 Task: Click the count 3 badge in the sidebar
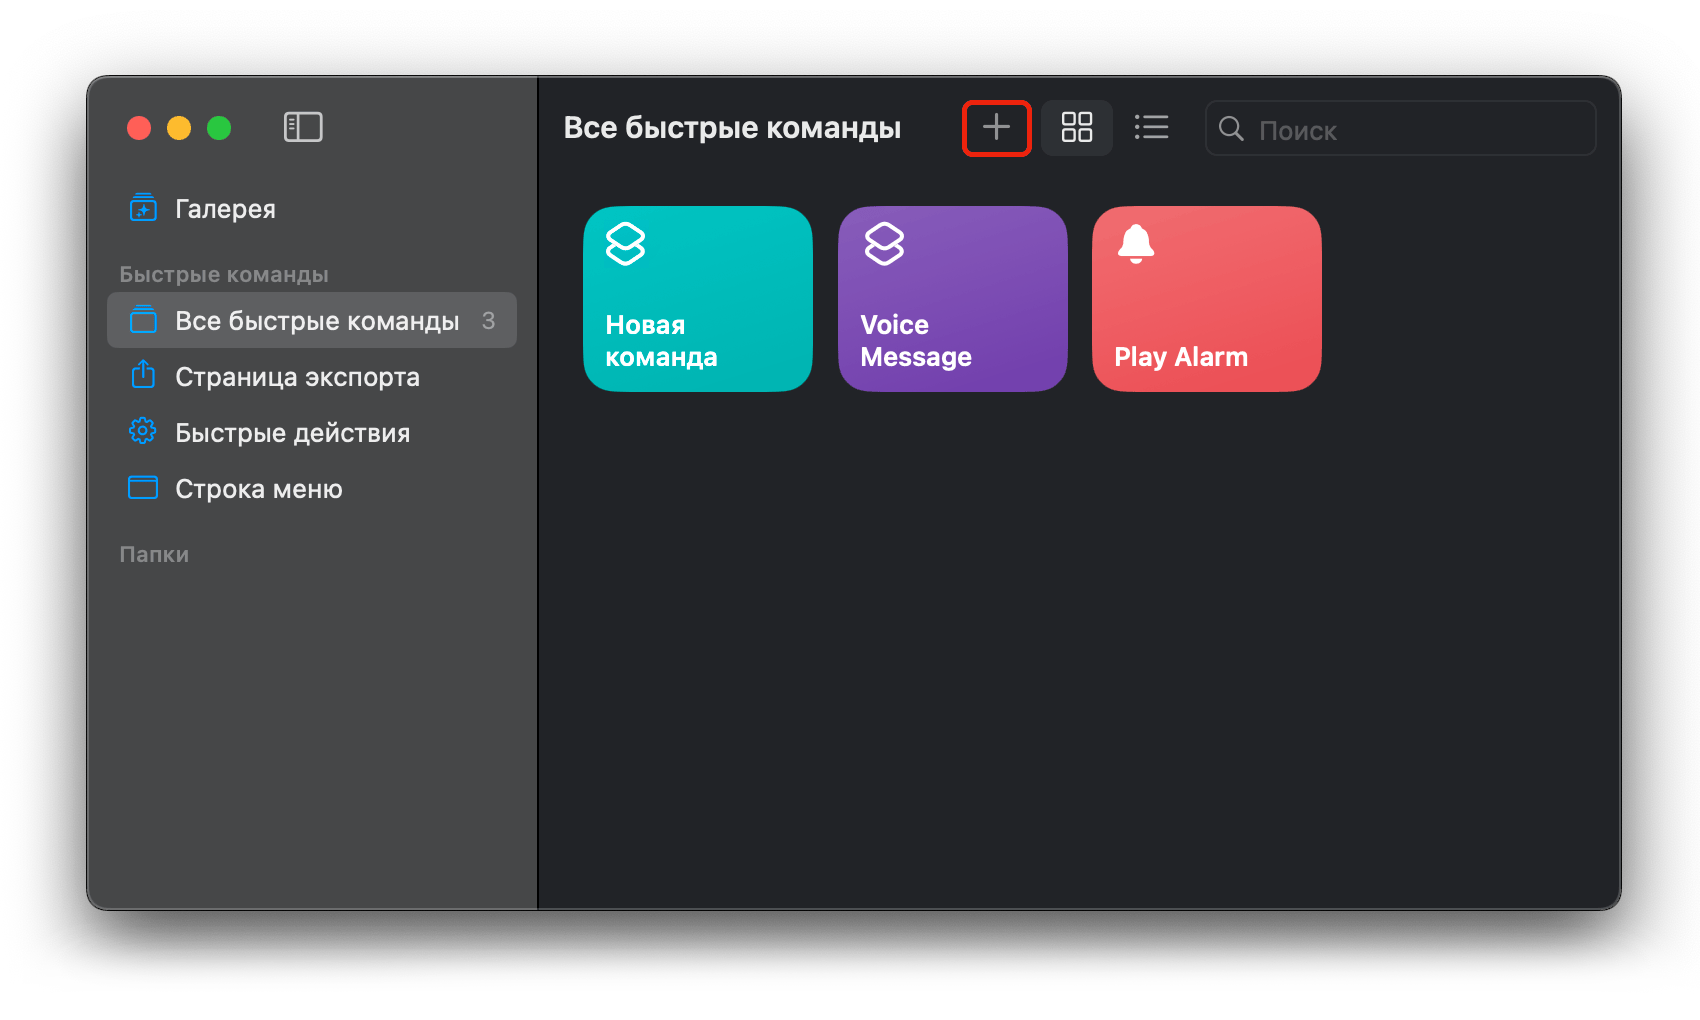coord(488,321)
